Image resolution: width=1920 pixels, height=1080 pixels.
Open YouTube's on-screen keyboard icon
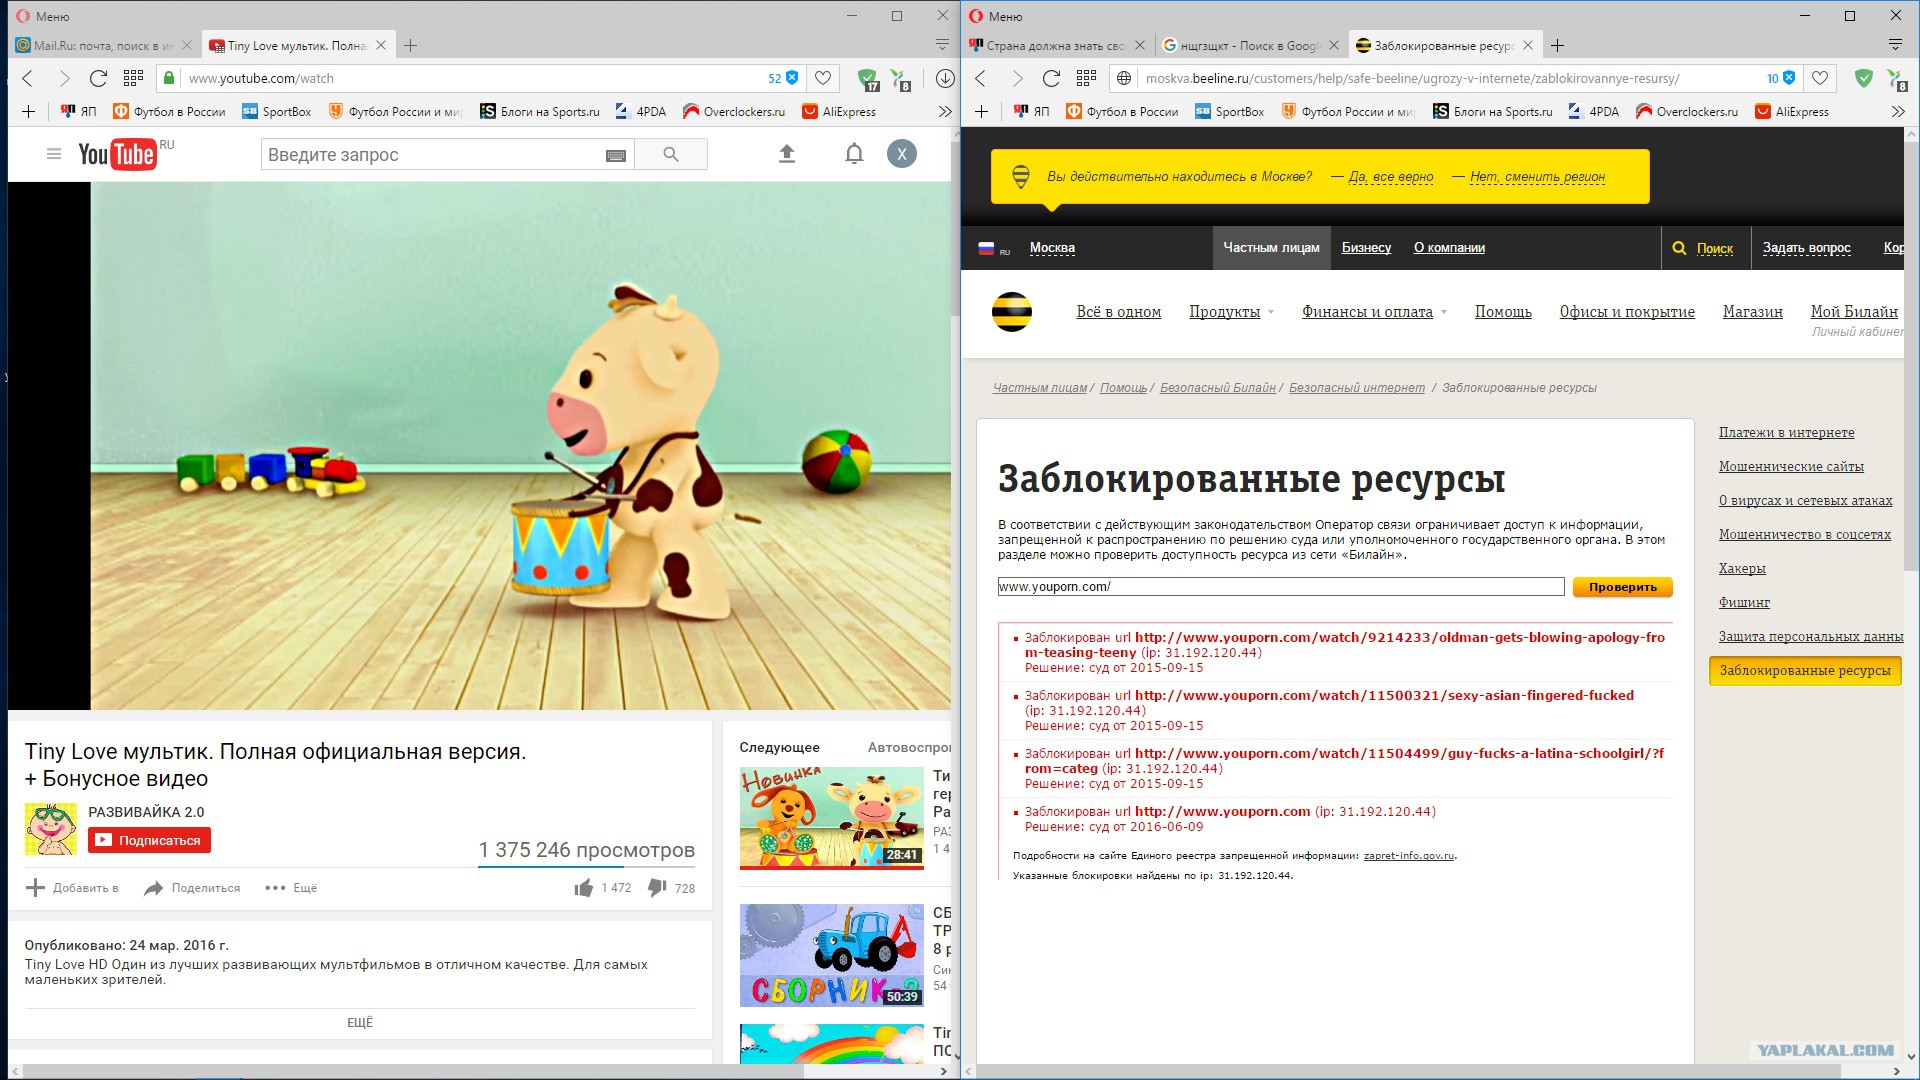point(616,155)
